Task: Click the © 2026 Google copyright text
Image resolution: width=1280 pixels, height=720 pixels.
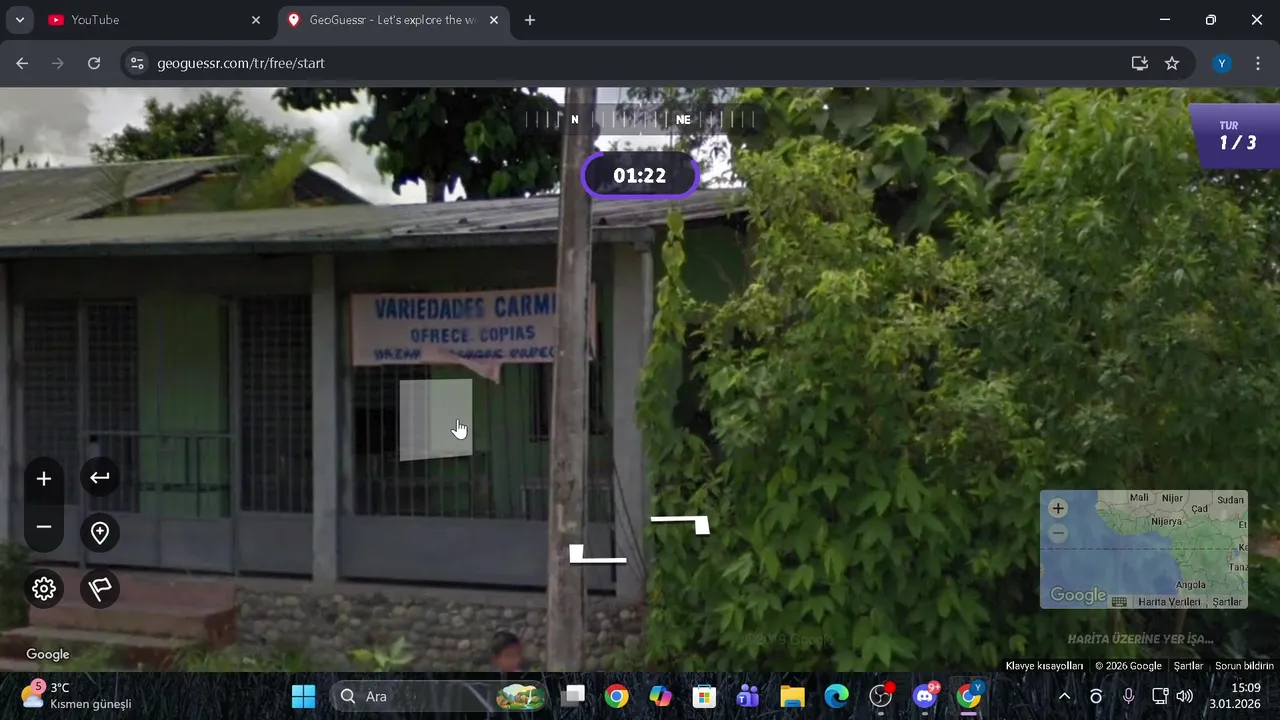Action: [1128, 666]
